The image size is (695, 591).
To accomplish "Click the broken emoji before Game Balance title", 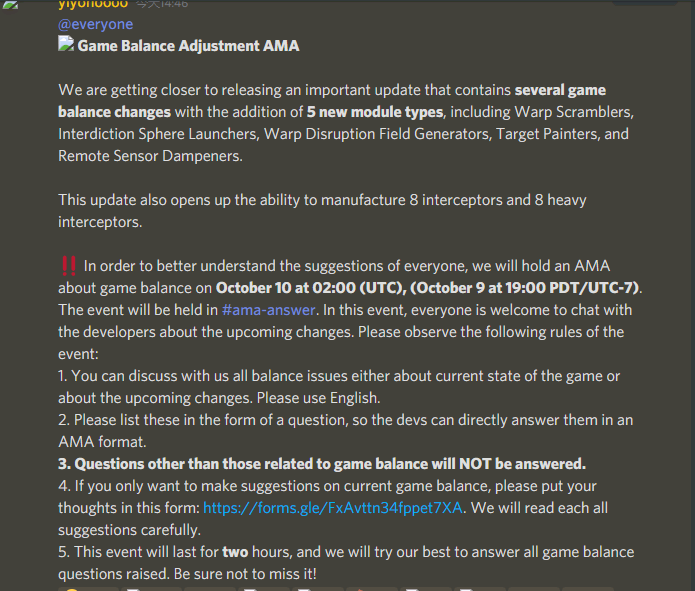I will 66,44.
